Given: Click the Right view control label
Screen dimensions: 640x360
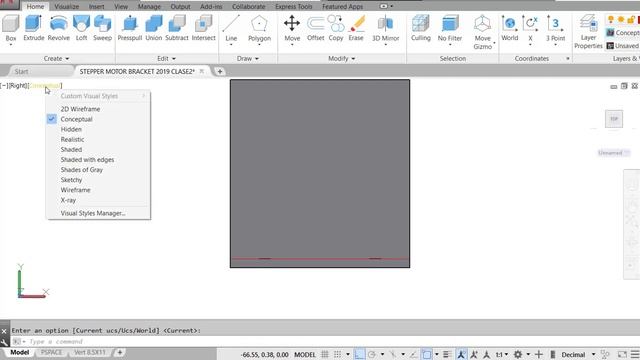Looking at the screenshot, I should click(x=18, y=85).
